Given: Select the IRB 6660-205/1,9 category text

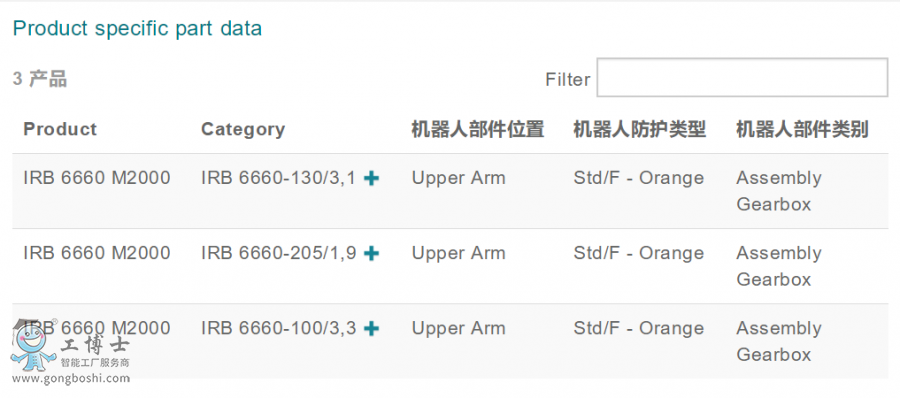Looking at the screenshot, I should 278,253.
